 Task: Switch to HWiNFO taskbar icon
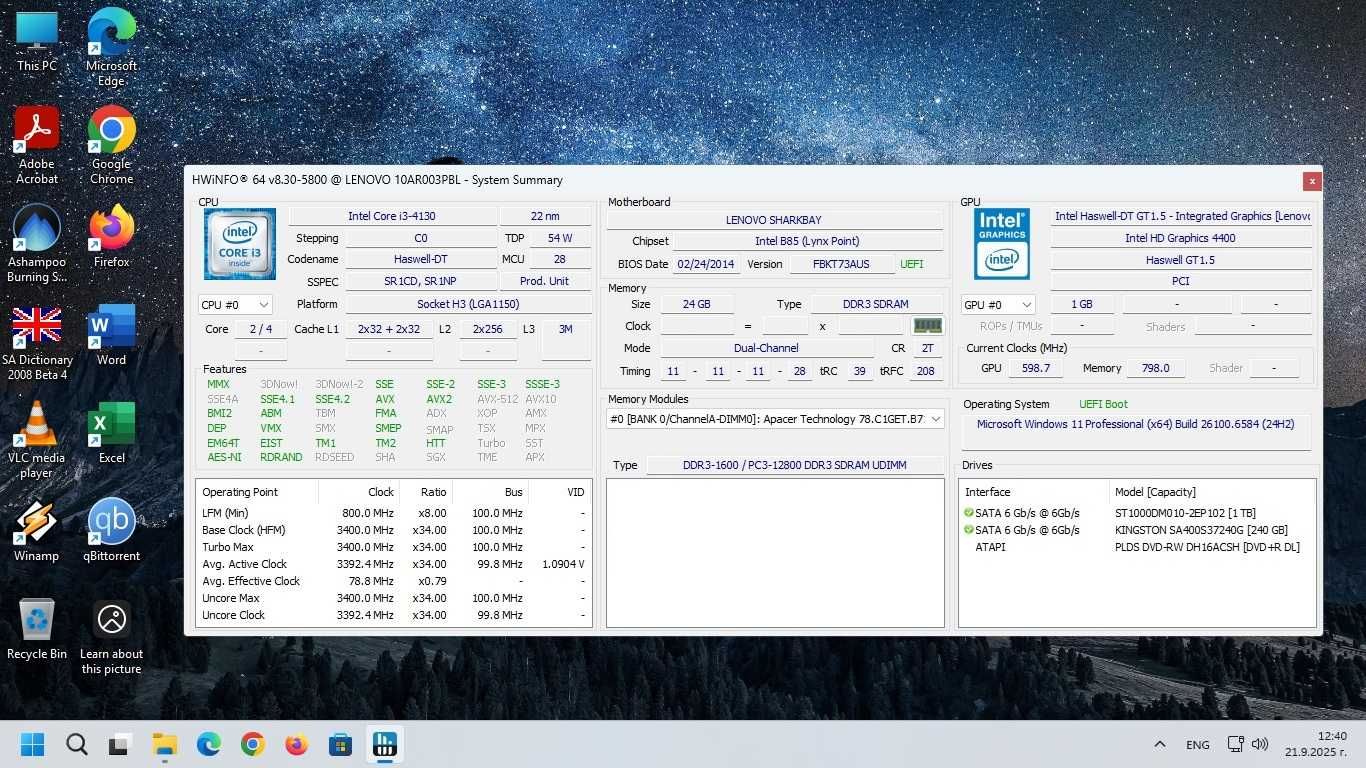(x=384, y=744)
